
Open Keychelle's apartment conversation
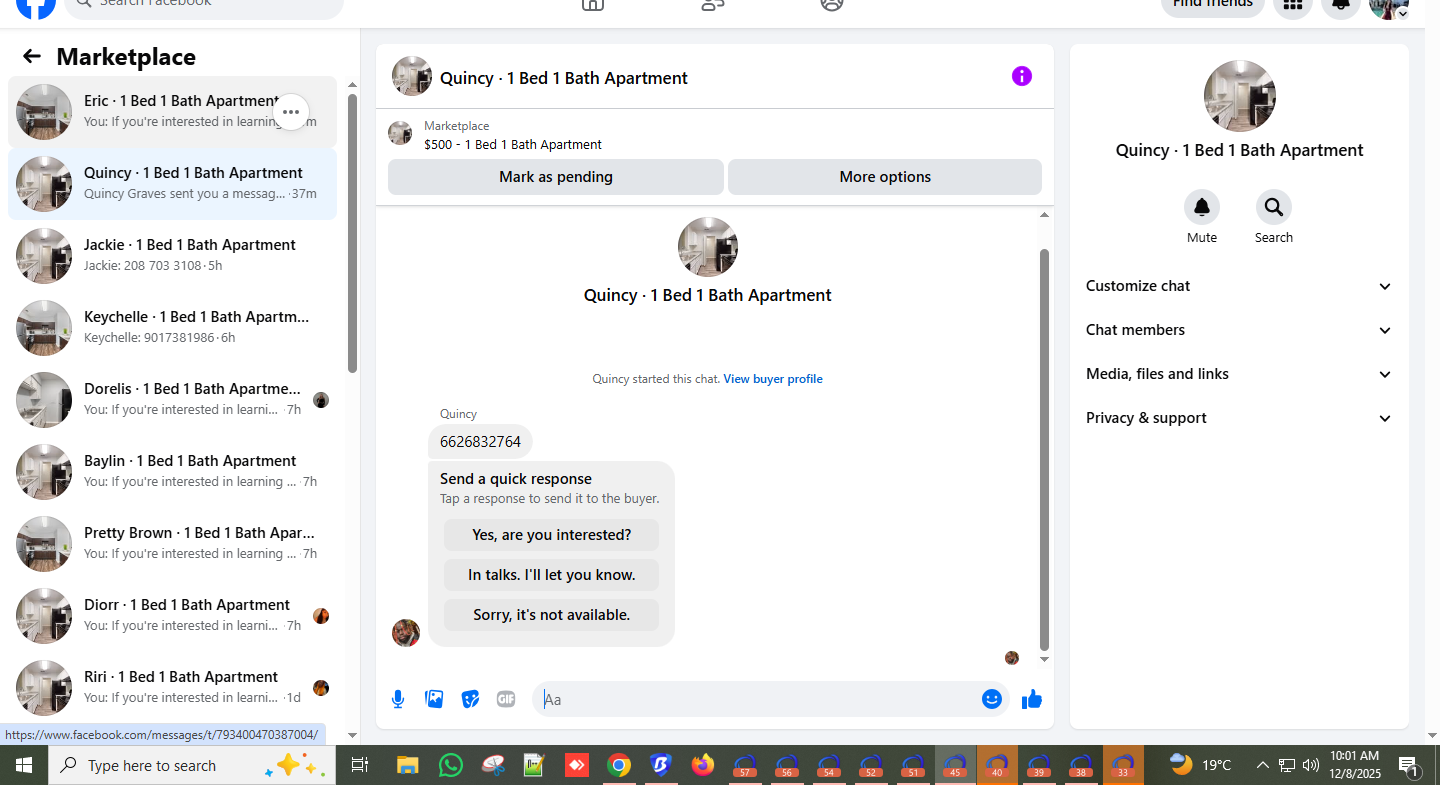click(x=172, y=328)
